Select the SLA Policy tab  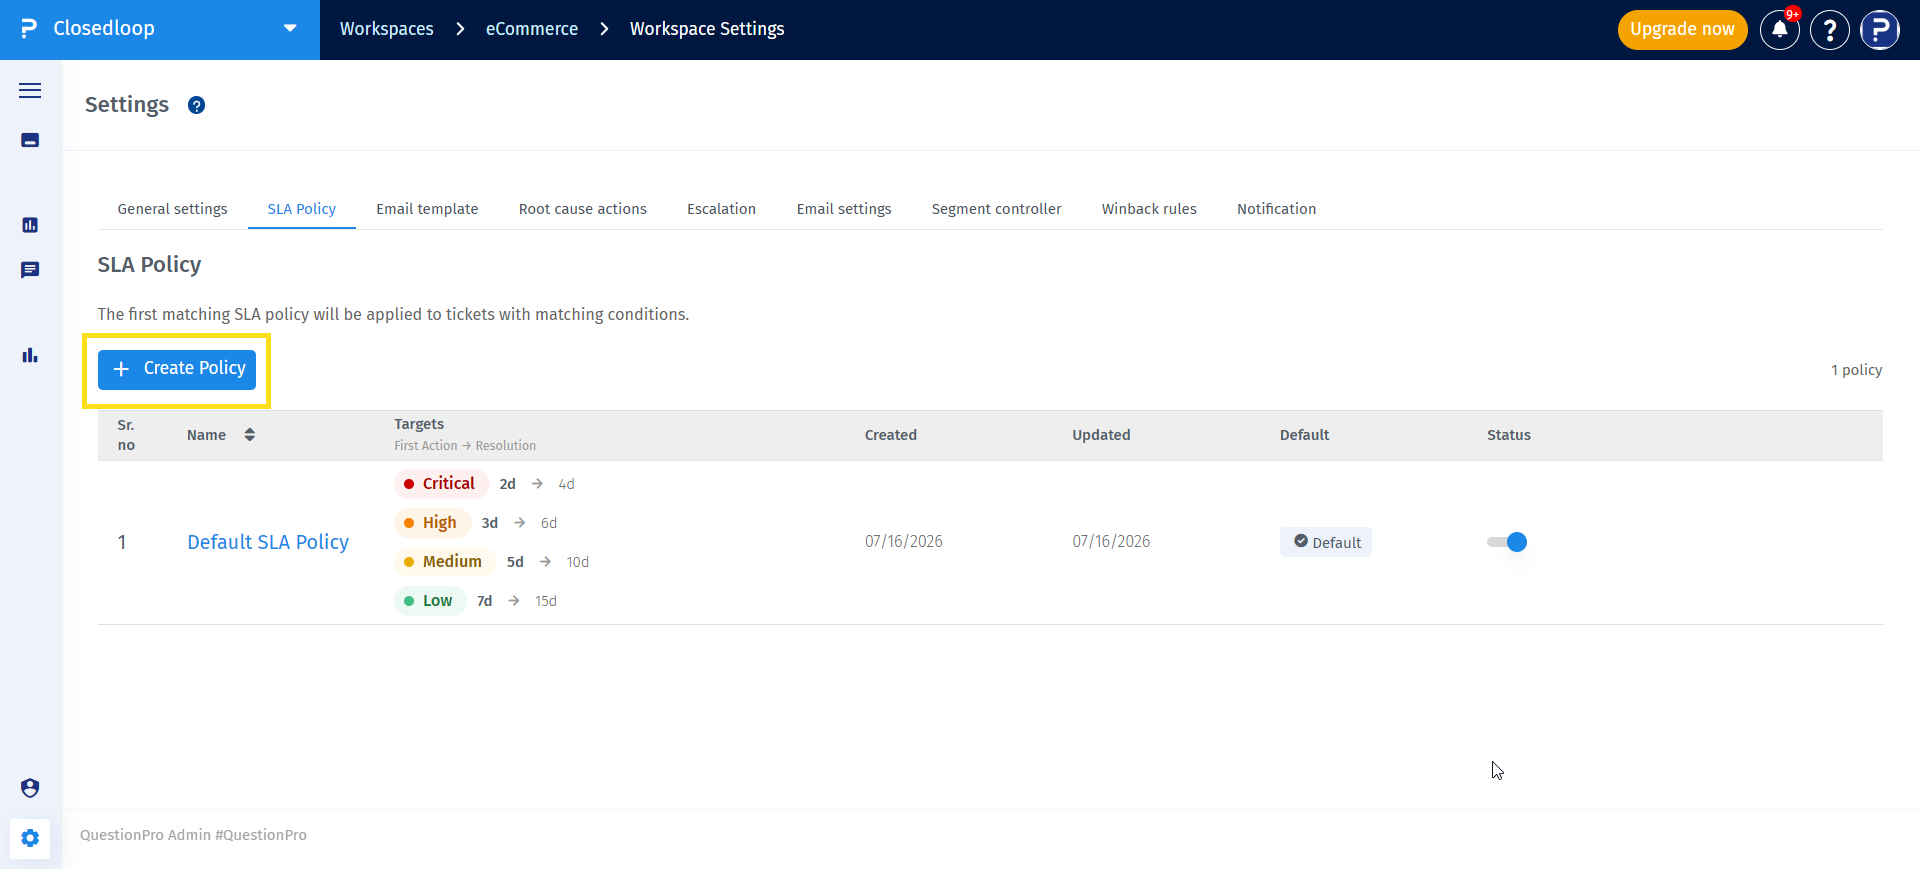click(302, 209)
